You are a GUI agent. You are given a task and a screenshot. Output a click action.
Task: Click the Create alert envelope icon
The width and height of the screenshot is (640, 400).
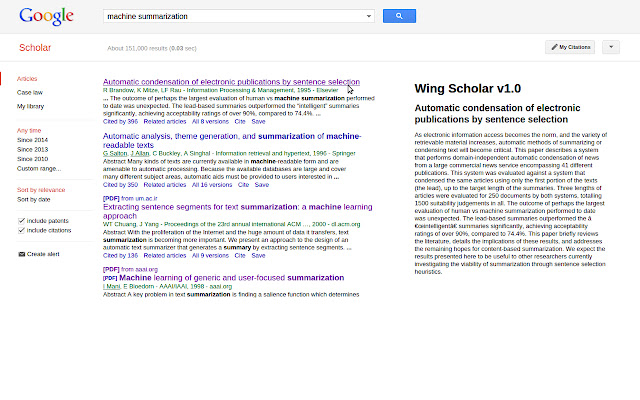pyautogui.click(x=22, y=254)
